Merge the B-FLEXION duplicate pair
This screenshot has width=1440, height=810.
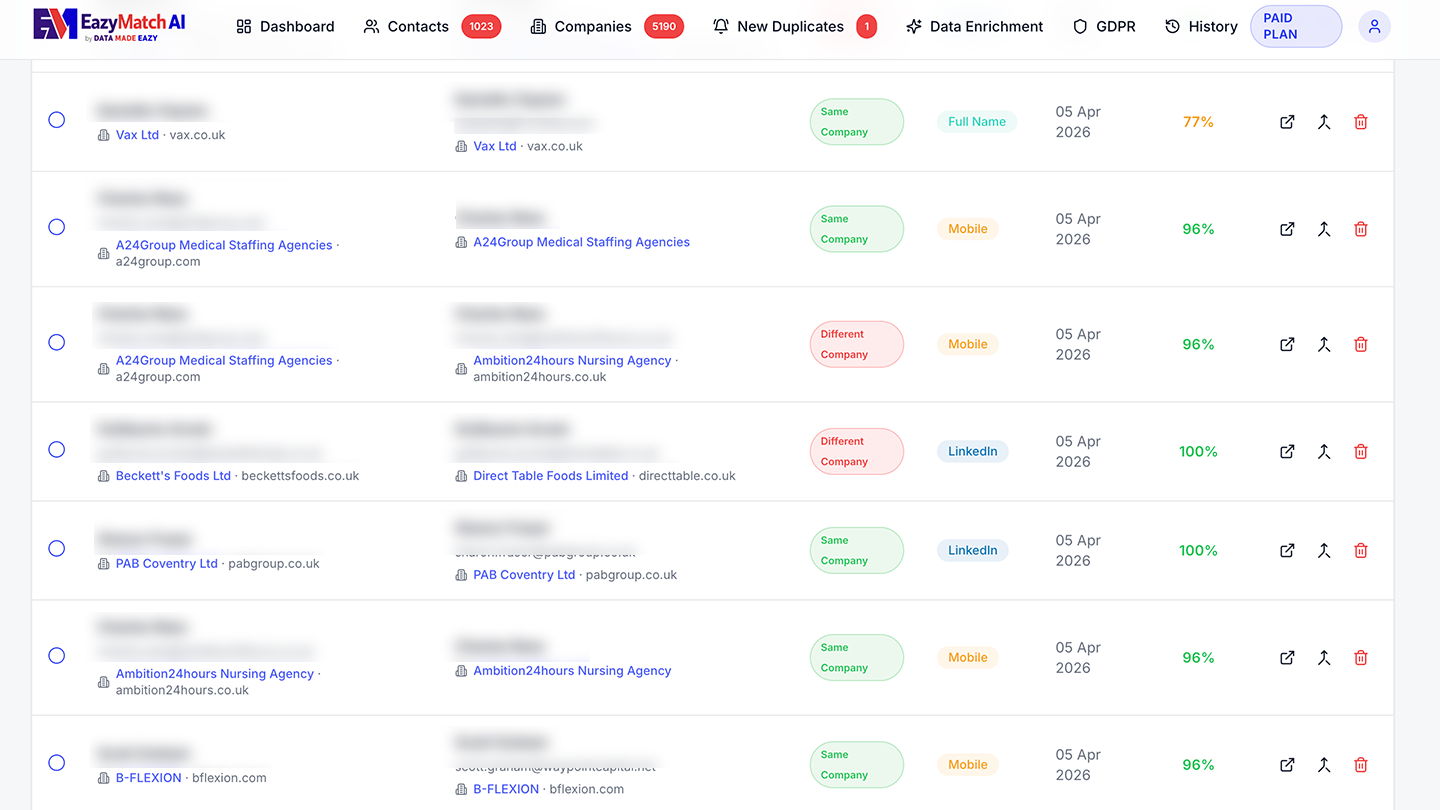(x=1324, y=765)
